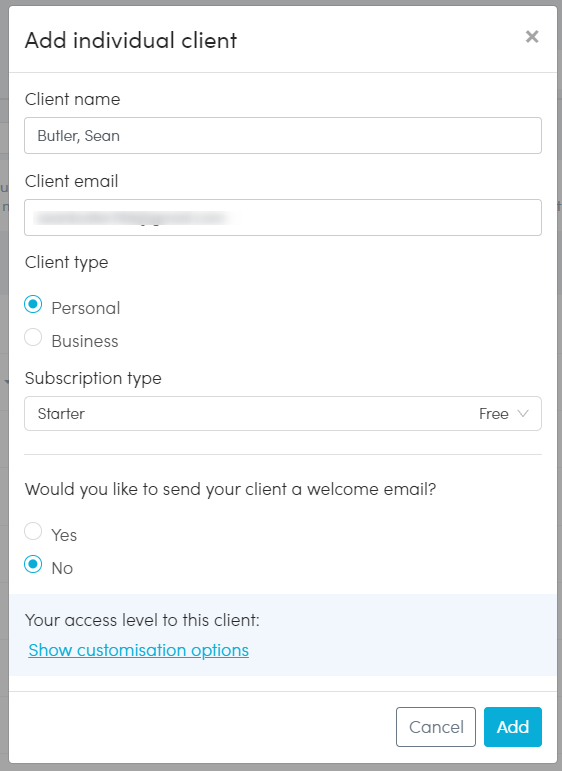
Task: Click the Business label text
Action: pos(85,341)
